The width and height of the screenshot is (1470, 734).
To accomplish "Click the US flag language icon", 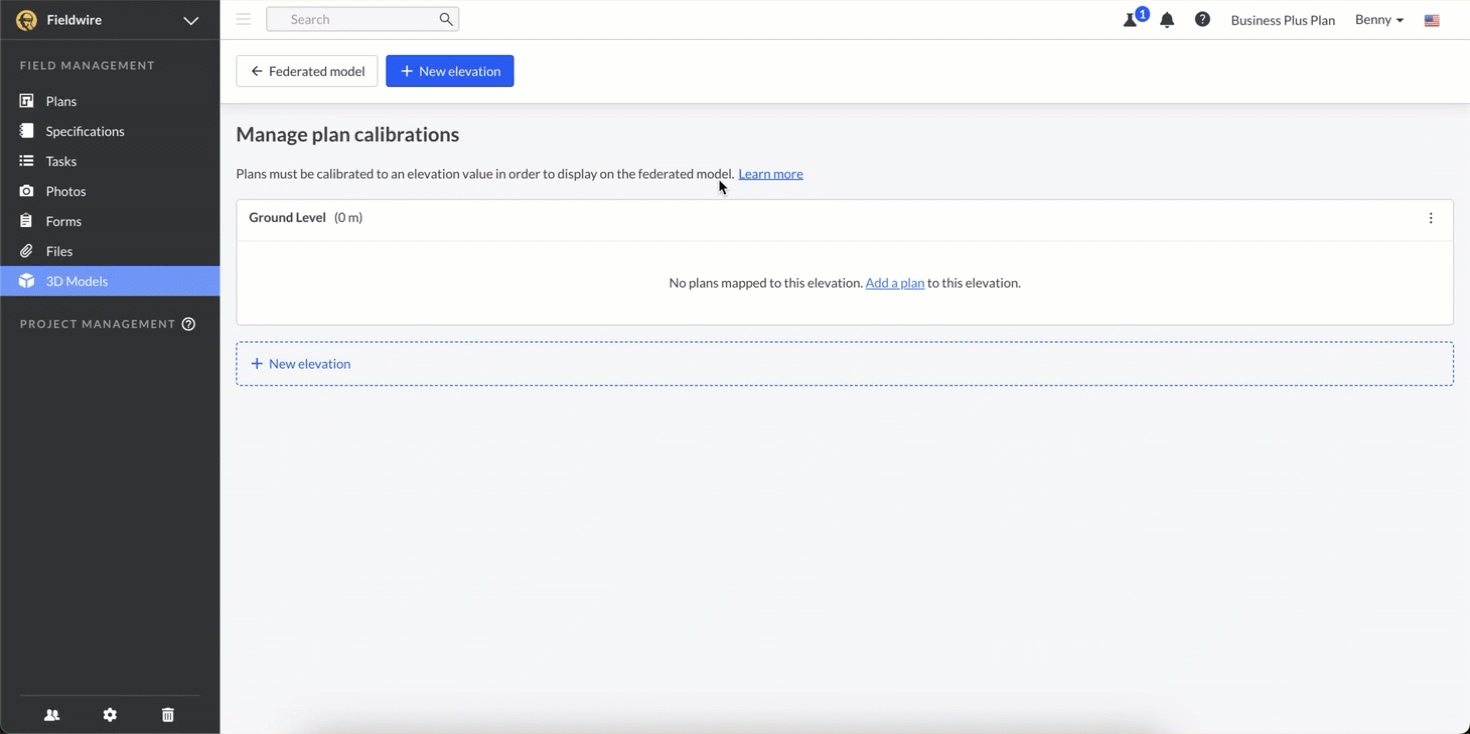I will (1432, 20).
